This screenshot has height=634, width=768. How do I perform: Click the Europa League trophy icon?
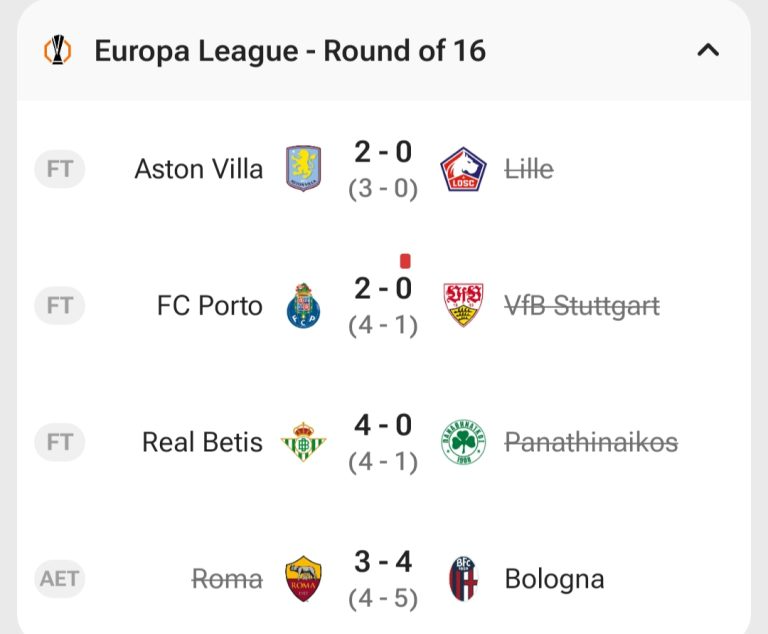click(58, 50)
